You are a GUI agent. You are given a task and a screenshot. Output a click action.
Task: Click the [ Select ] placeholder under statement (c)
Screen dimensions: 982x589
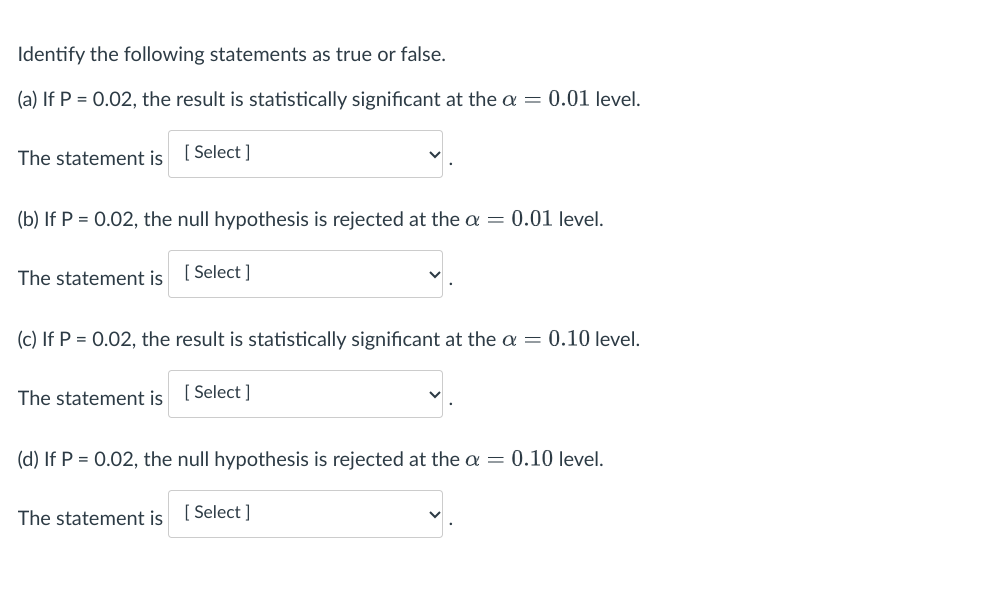pos(216,392)
